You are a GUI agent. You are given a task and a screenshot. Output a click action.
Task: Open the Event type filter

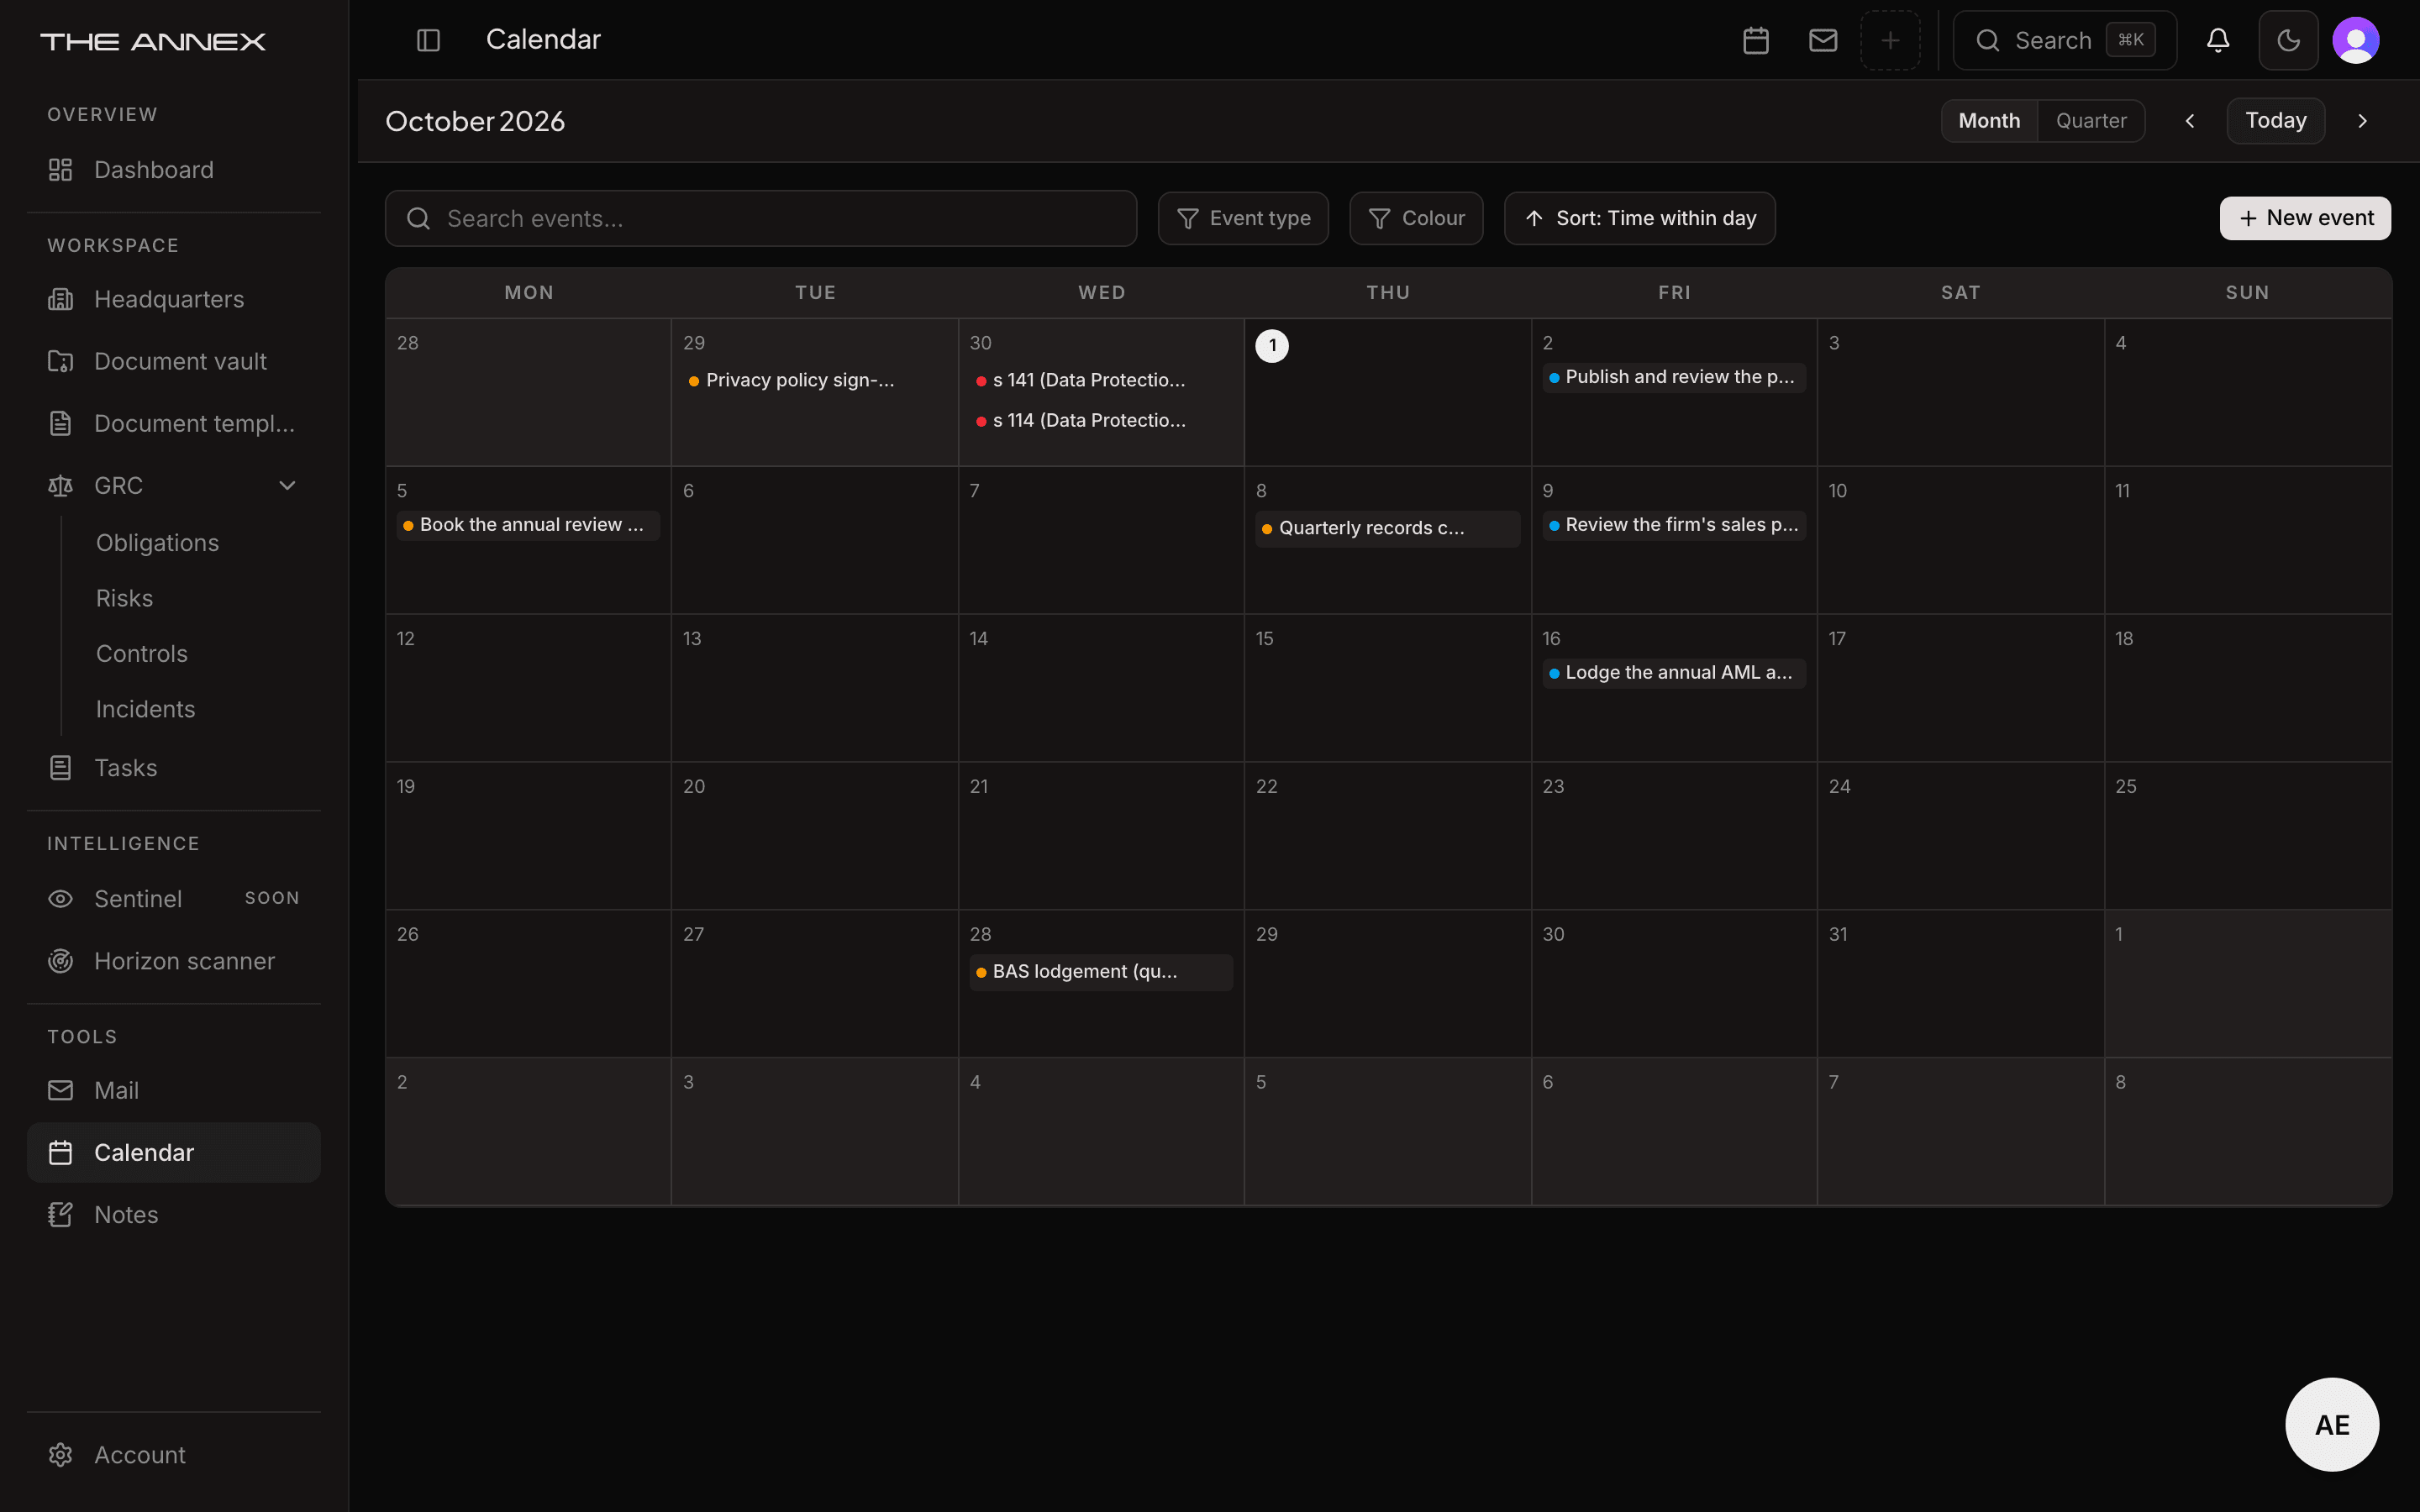pyautogui.click(x=1243, y=218)
